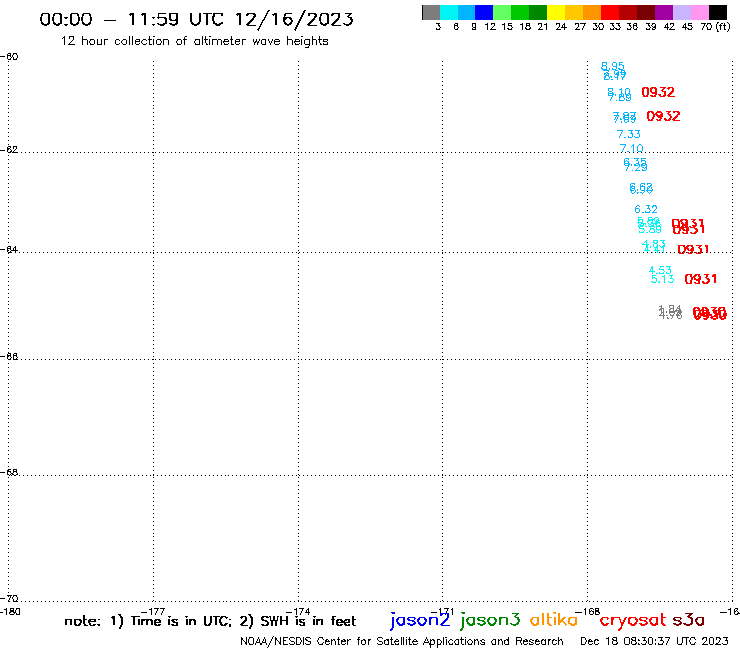This screenshot has height=650, width=740.
Task: Click the '-180' longitude axis label
Action: click(10, 612)
